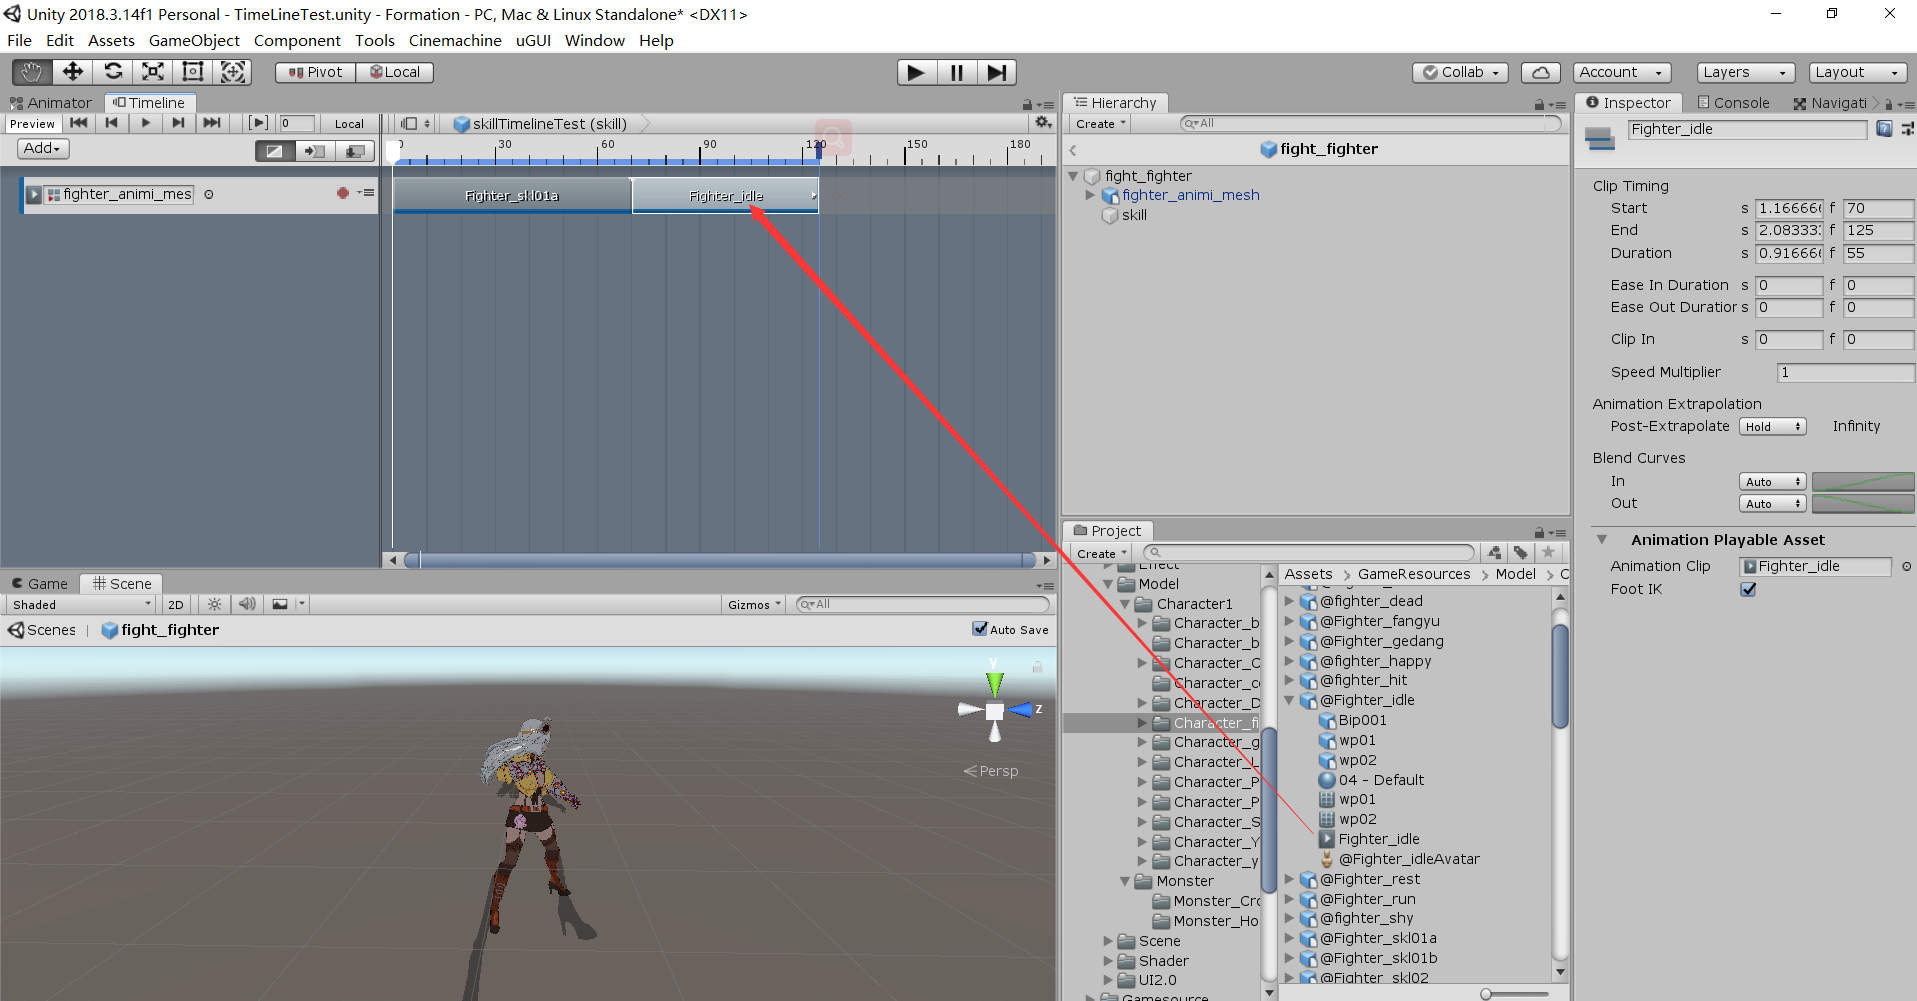Go to previous frame in Timeline
Viewport: 1917px width, 1001px height.
pyautogui.click(x=111, y=123)
